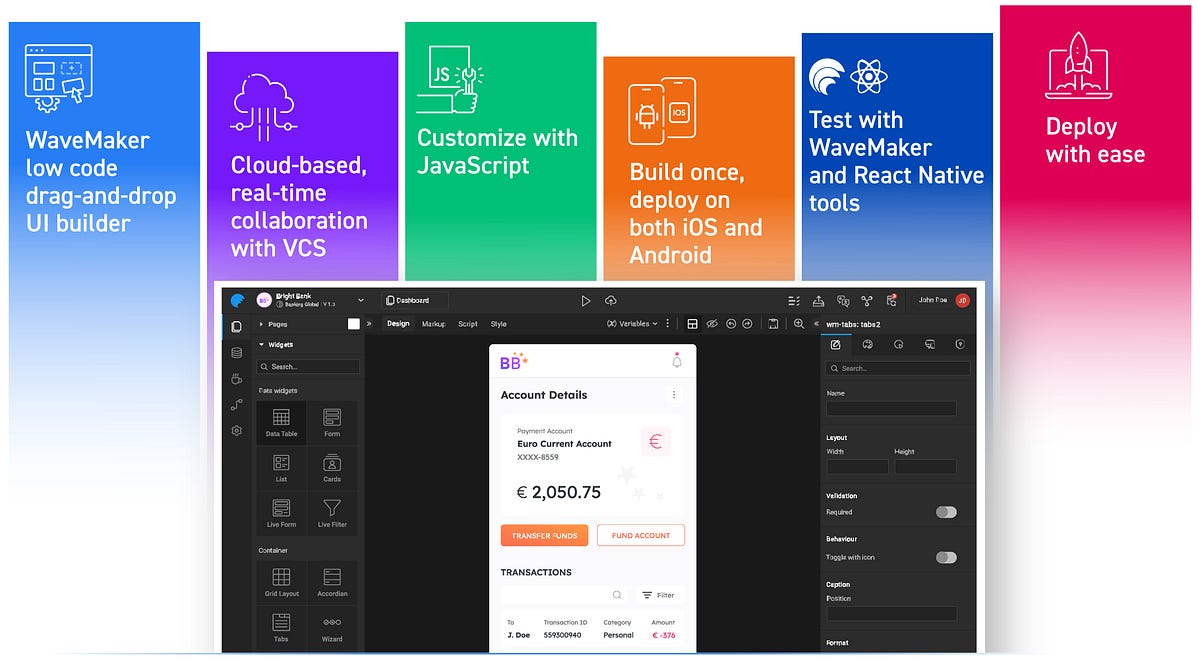Switch to the Script tab

coord(468,324)
